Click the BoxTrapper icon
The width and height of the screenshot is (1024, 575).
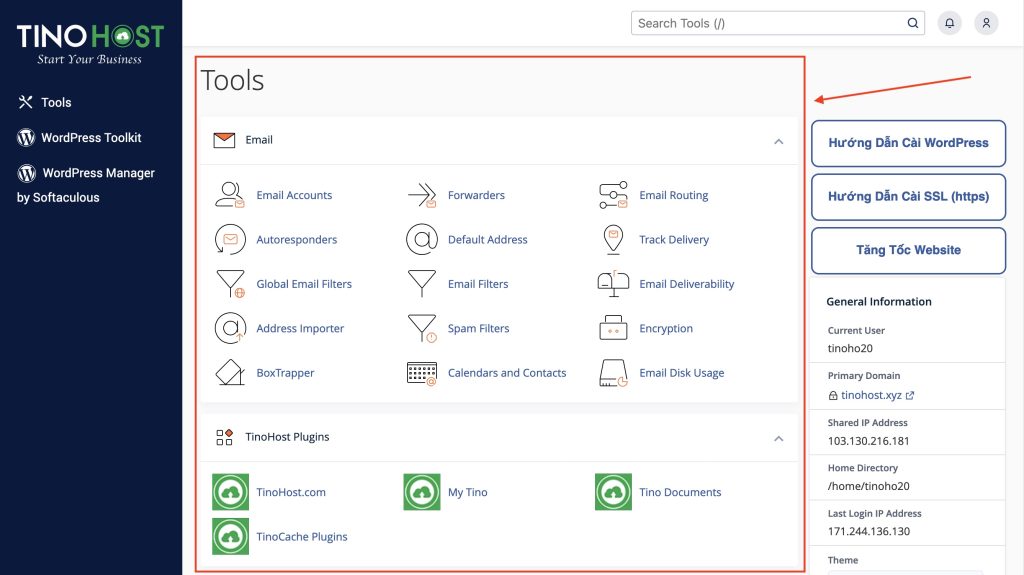point(230,372)
